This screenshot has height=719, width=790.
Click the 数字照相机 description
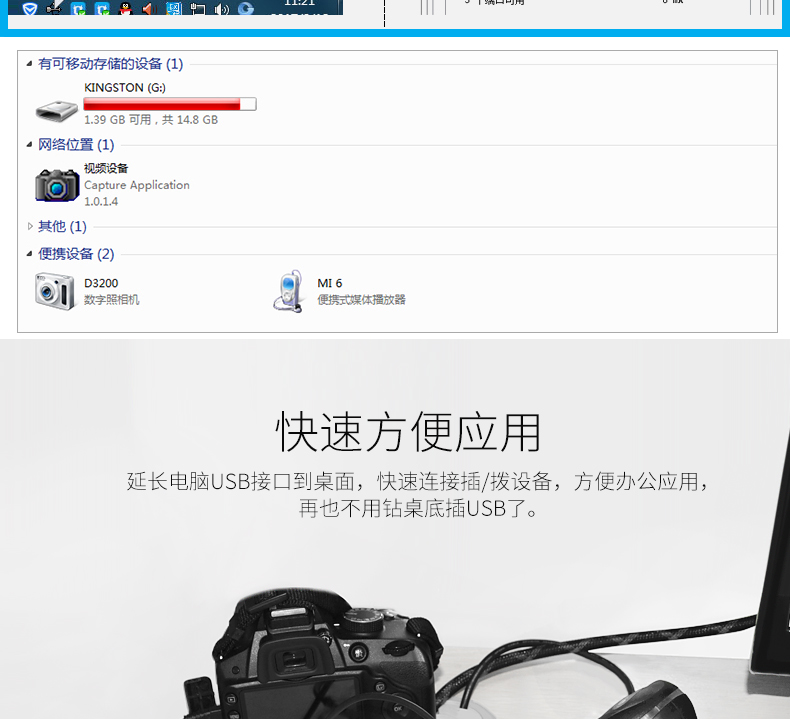[x=111, y=300]
